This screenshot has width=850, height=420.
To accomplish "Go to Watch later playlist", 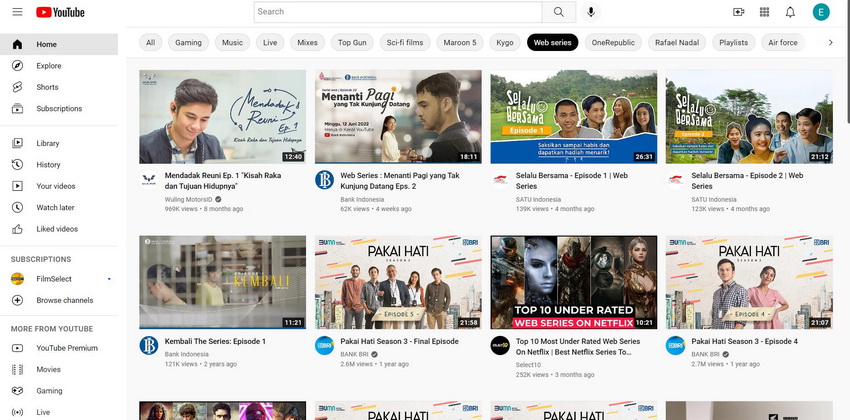I will pyautogui.click(x=55, y=207).
